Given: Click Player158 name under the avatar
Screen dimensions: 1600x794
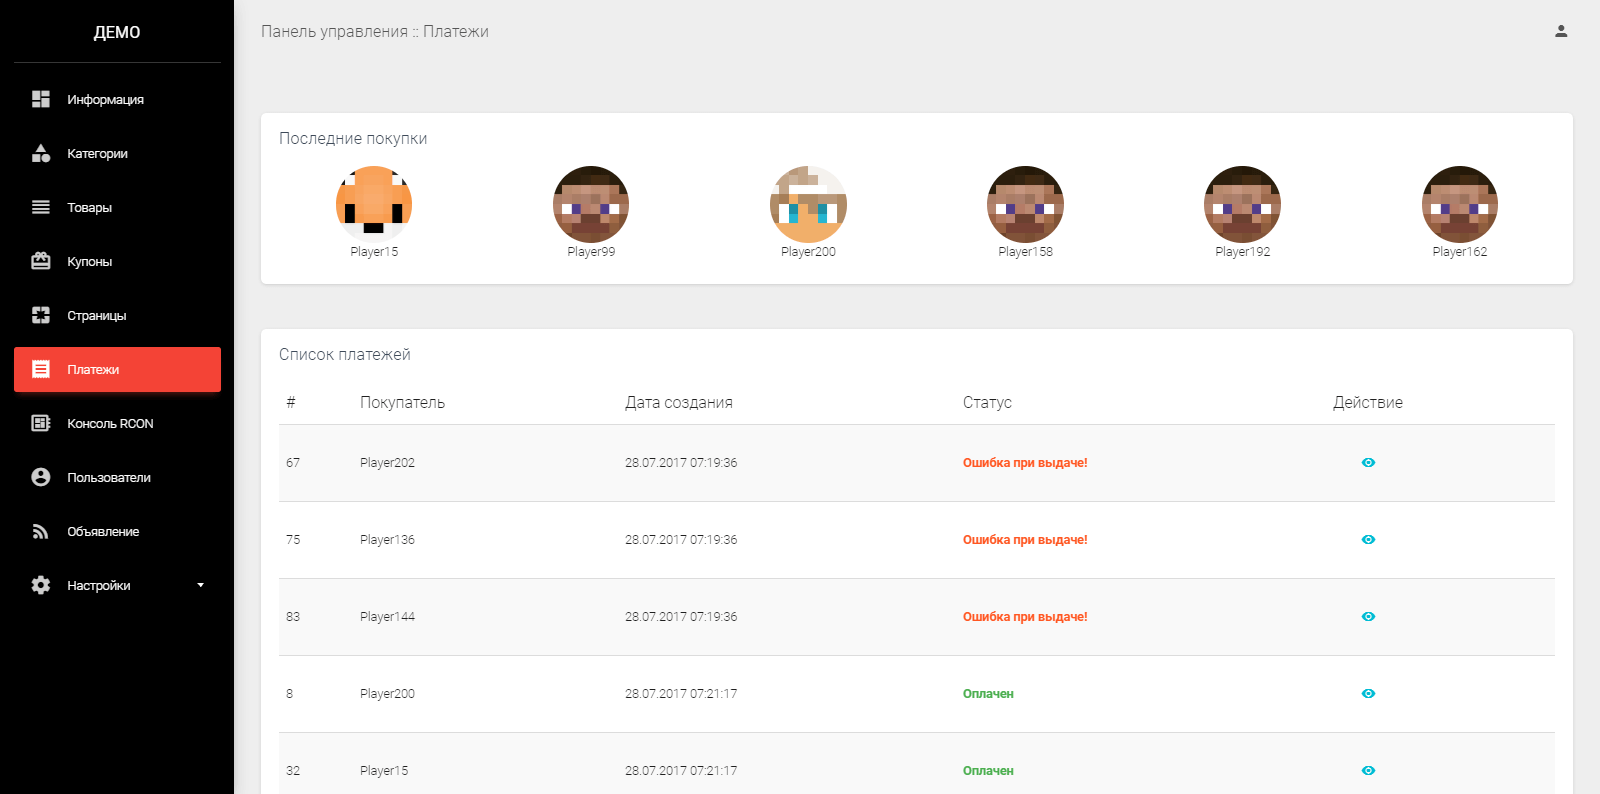Looking at the screenshot, I should (x=1025, y=252).
